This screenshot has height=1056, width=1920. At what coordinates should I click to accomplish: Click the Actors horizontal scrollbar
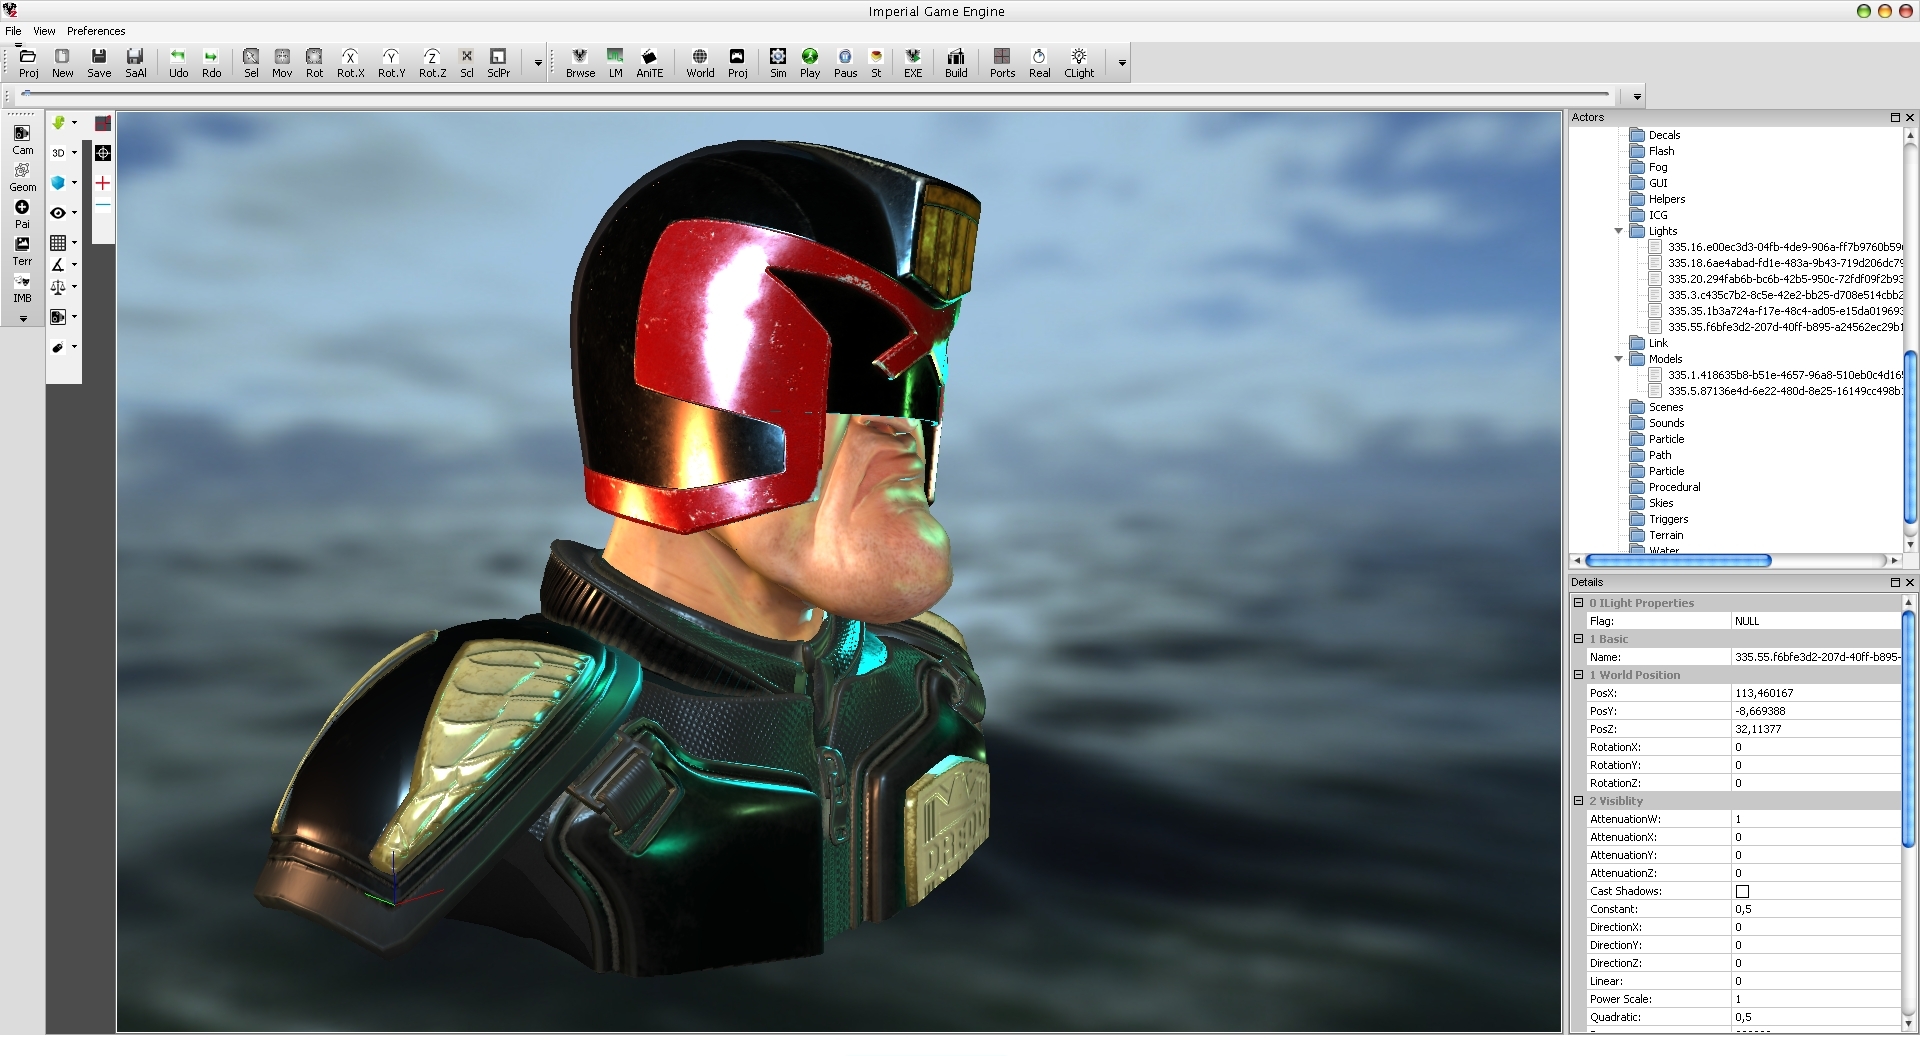[1678, 561]
